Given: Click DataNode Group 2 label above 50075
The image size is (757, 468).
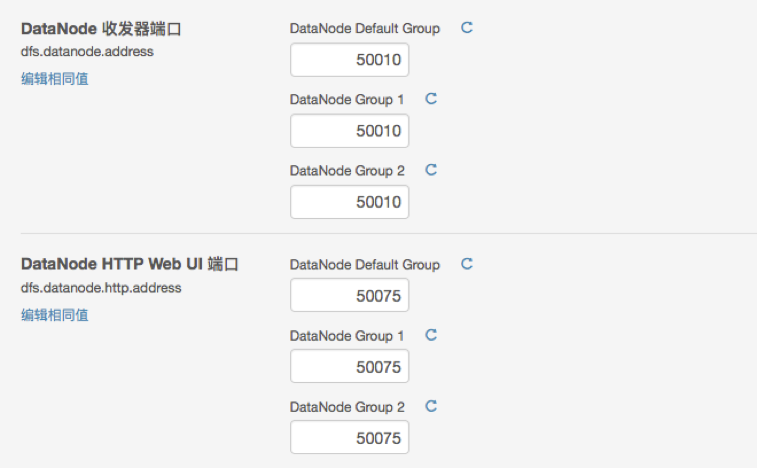Looking at the screenshot, I should [x=347, y=407].
